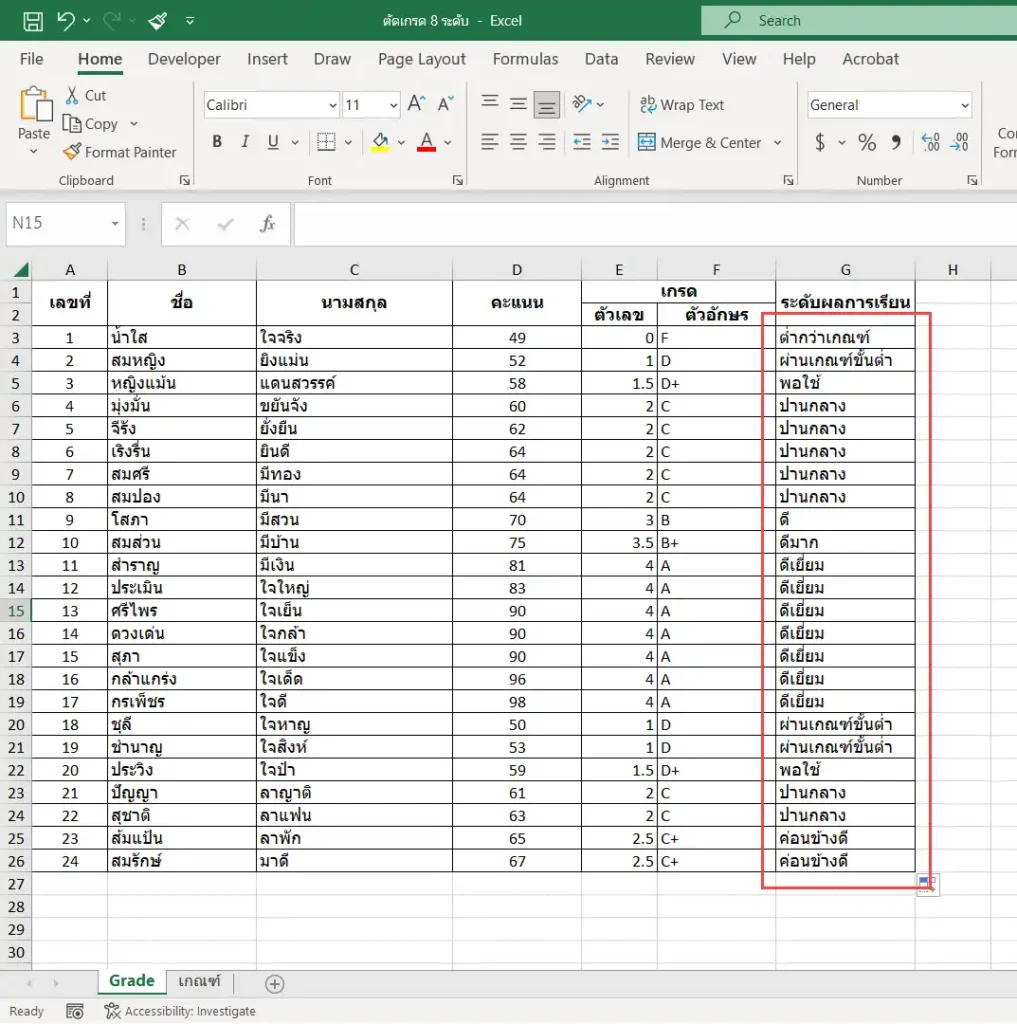This screenshot has height=1024, width=1017.
Task: Click Align Left icon
Action: pyautogui.click(x=490, y=142)
